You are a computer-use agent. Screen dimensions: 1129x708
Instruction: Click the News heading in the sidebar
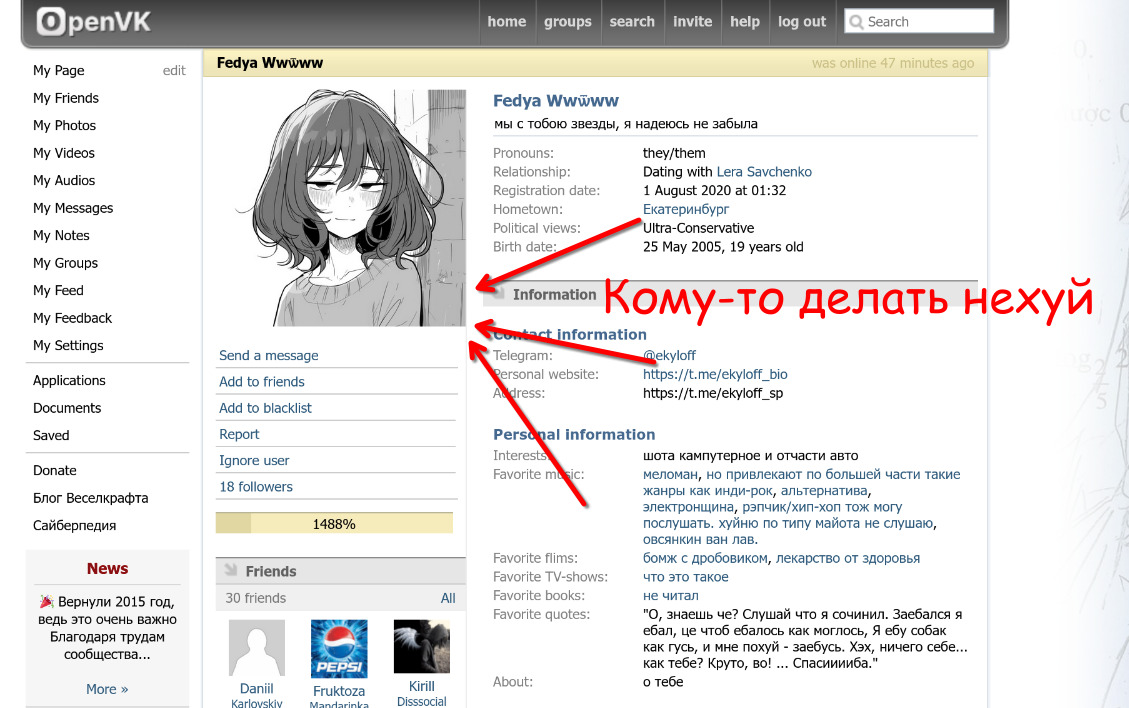(x=107, y=568)
